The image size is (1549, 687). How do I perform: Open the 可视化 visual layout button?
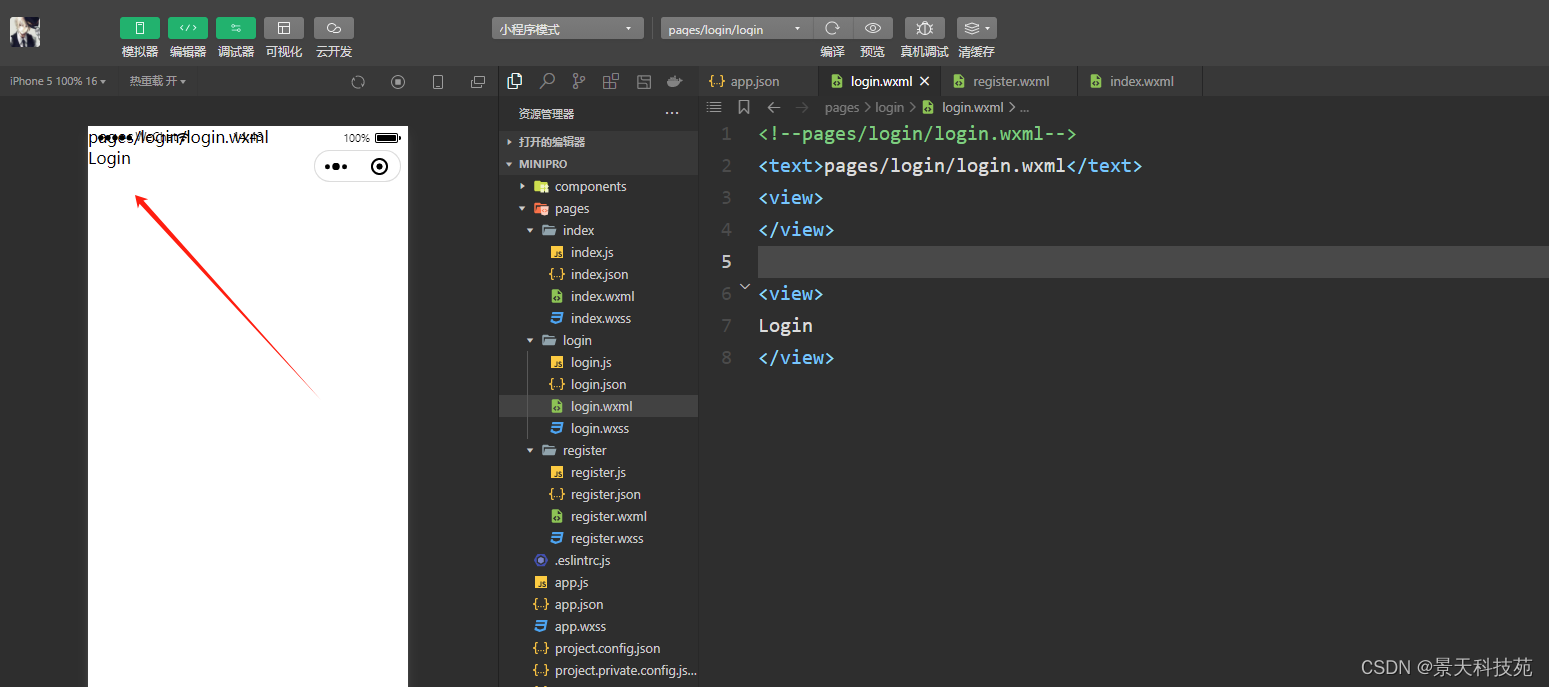284,28
